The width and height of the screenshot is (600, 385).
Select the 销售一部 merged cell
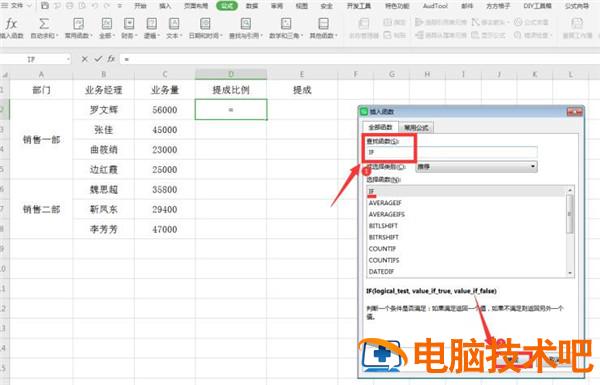pos(41,140)
